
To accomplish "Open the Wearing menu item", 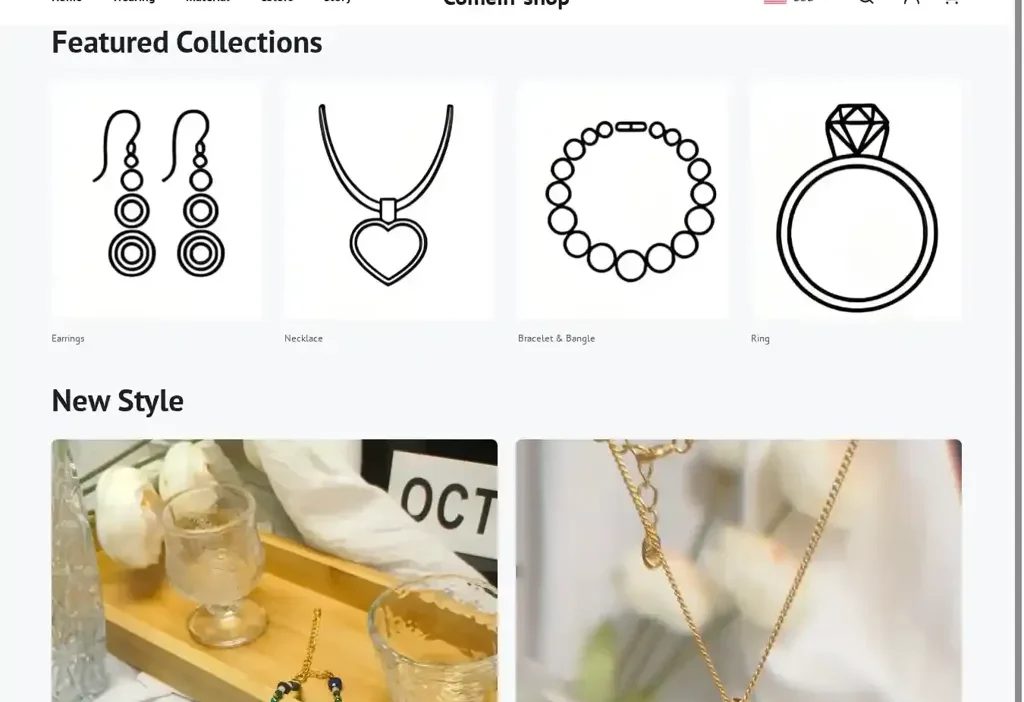I will pyautogui.click(x=134, y=1).
